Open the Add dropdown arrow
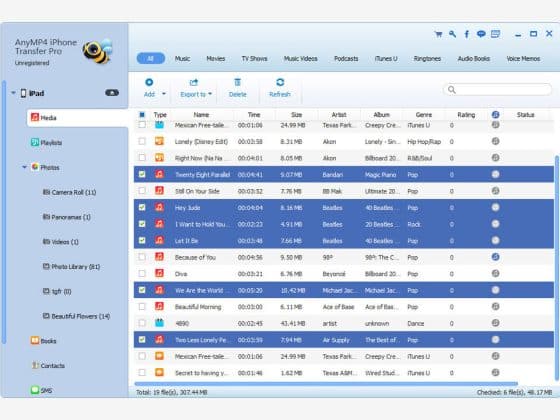The height and width of the screenshot is (420, 560). pos(164,94)
